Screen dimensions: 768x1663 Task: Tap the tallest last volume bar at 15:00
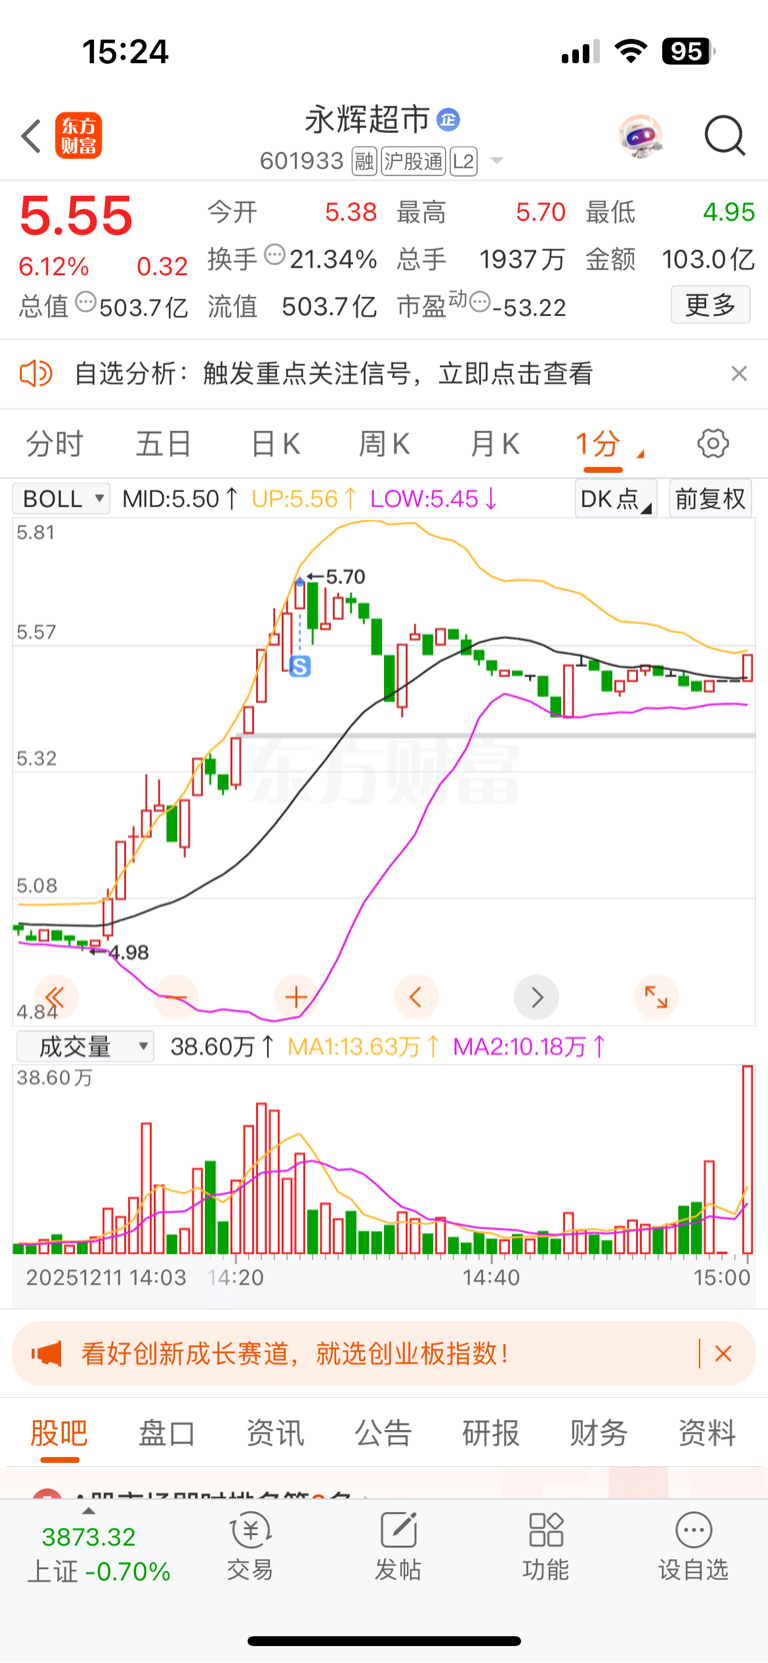point(747,1160)
